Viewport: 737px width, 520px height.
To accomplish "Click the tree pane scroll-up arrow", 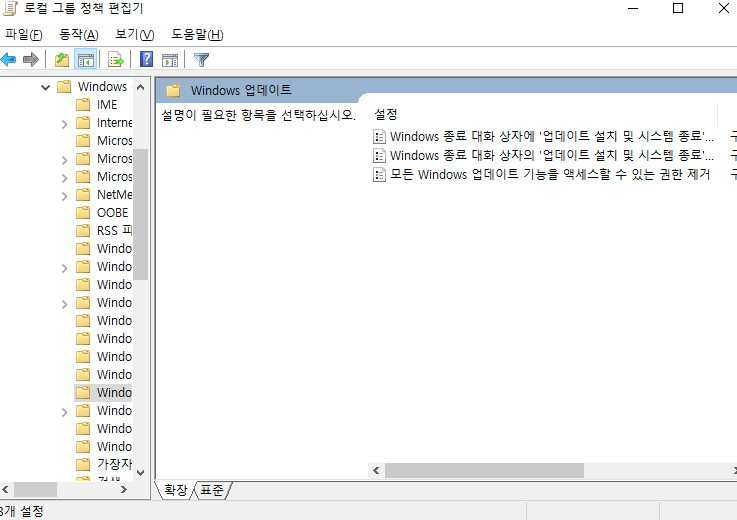I will 141,87.
